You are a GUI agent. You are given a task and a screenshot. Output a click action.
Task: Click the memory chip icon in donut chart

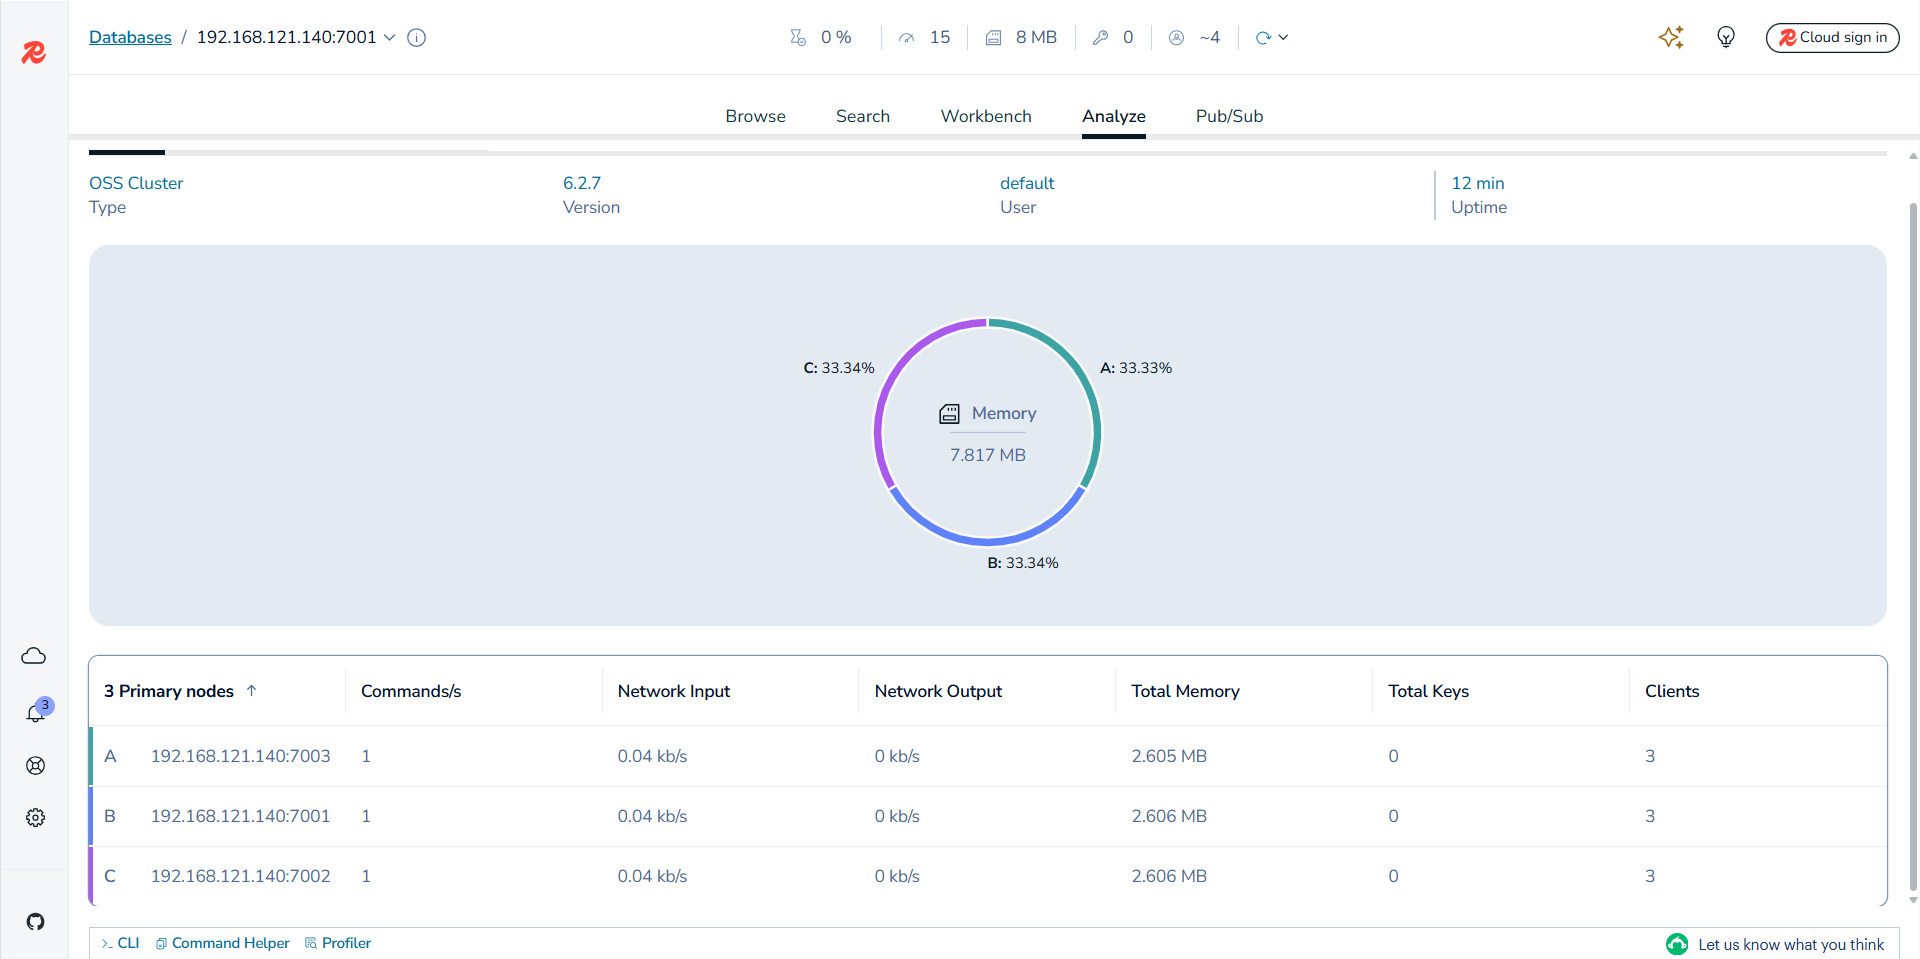pyautogui.click(x=949, y=414)
